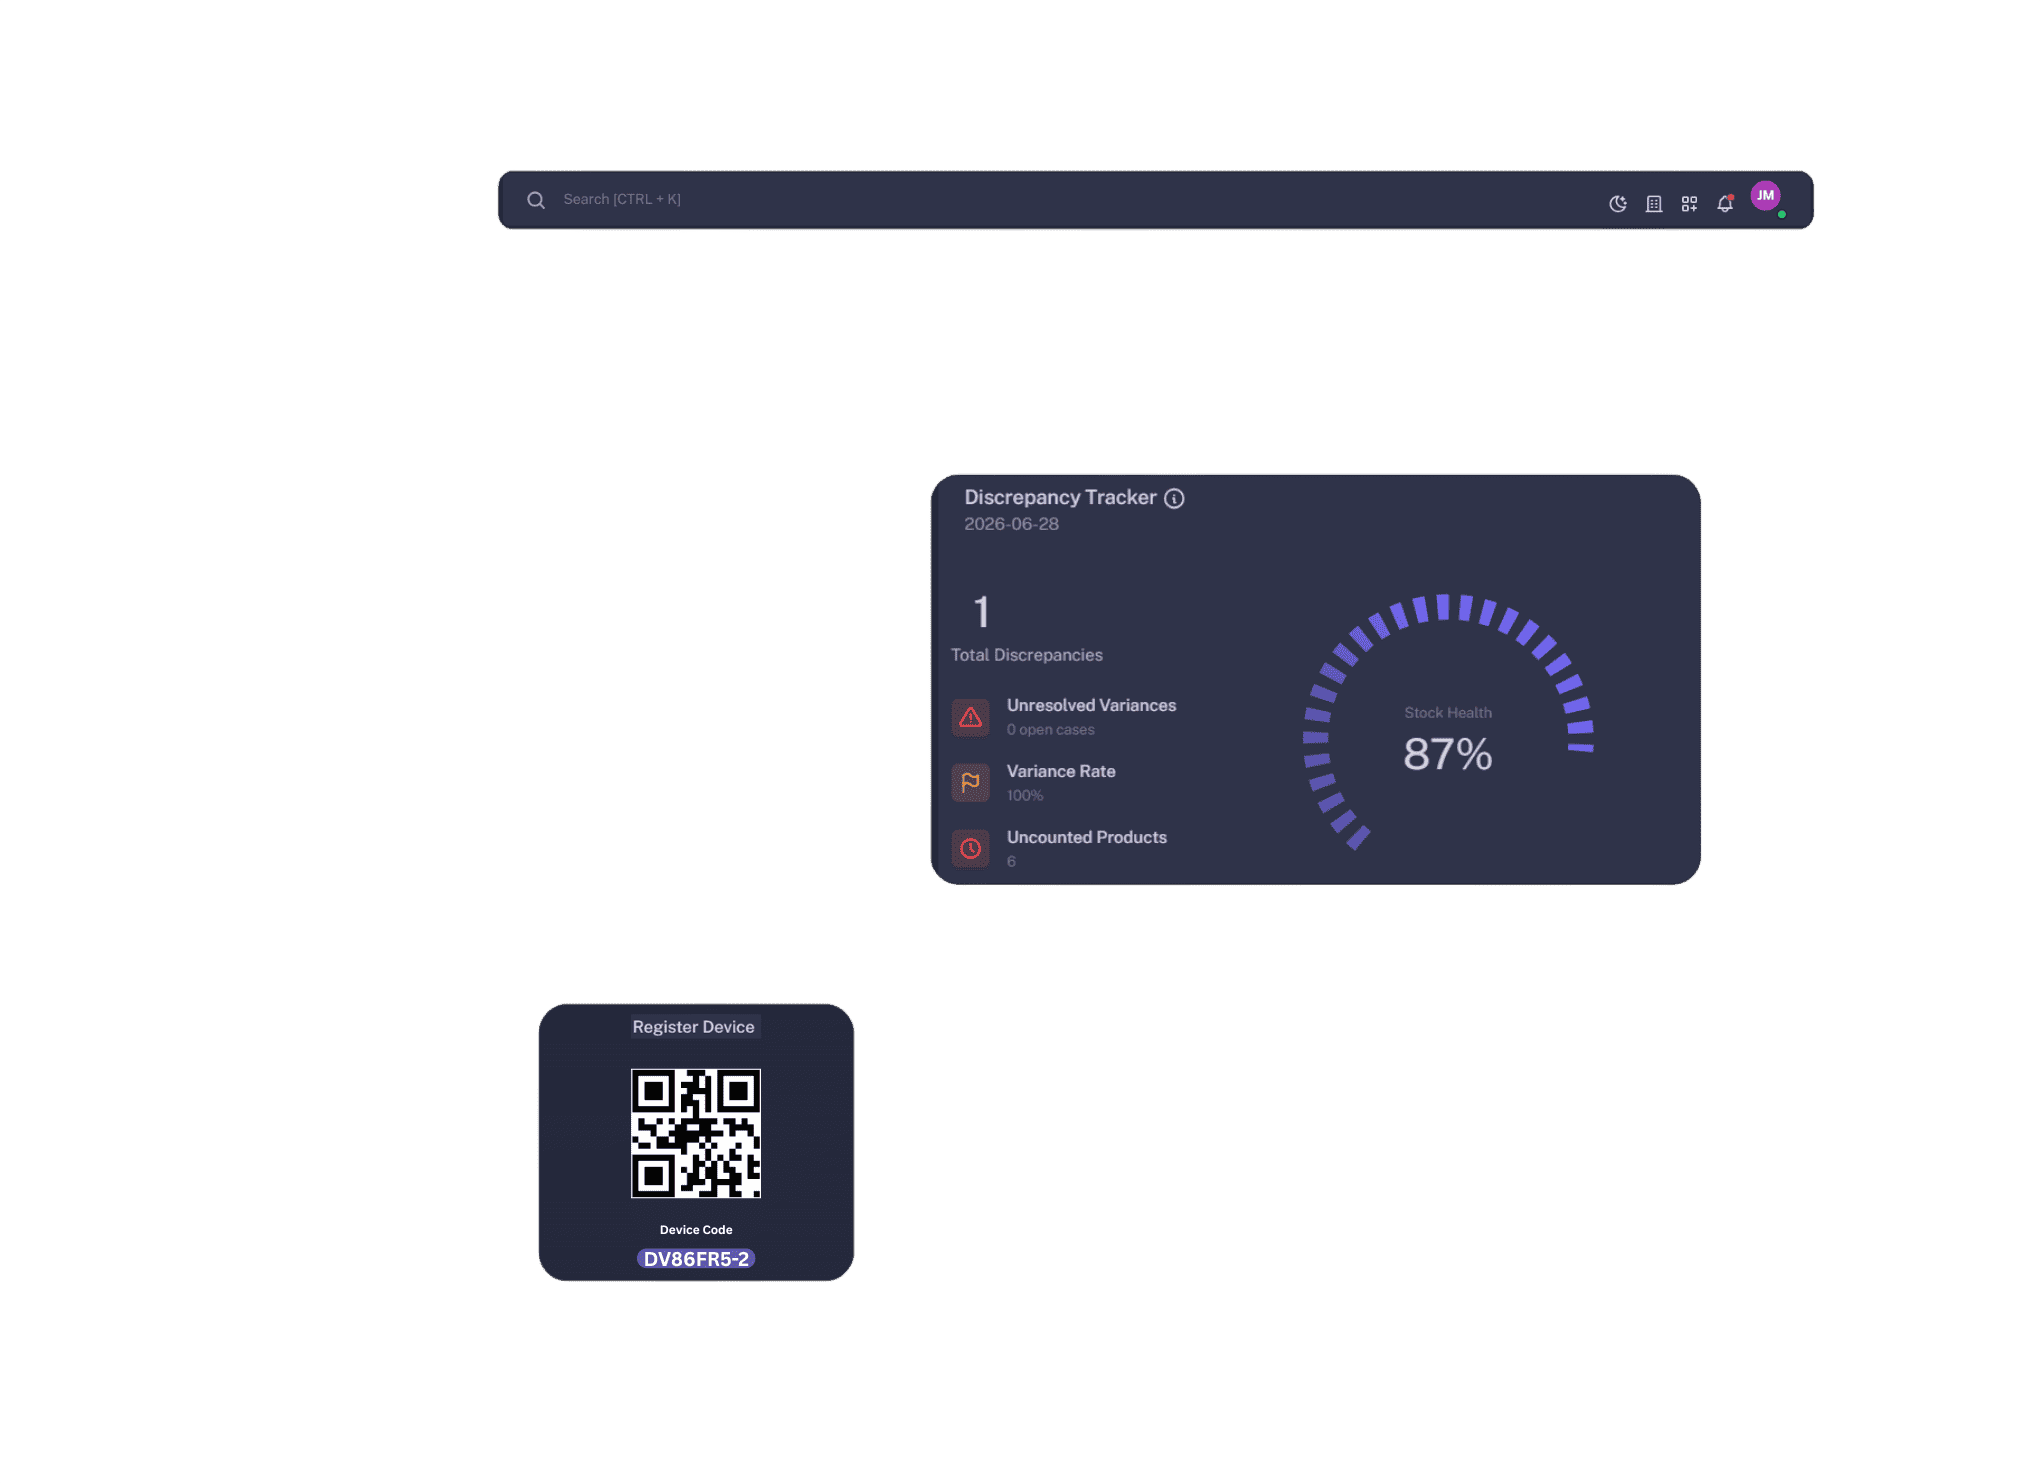Image resolution: width=2040 pixels, height=1483 pixels.
Task: Toggle dark mode moon icon
Action: [x=1618, y=204]
